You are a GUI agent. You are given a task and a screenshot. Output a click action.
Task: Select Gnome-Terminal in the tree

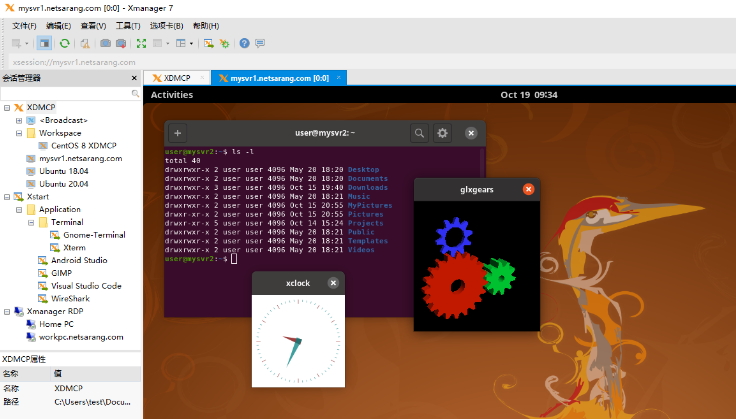tap(94, 235)
